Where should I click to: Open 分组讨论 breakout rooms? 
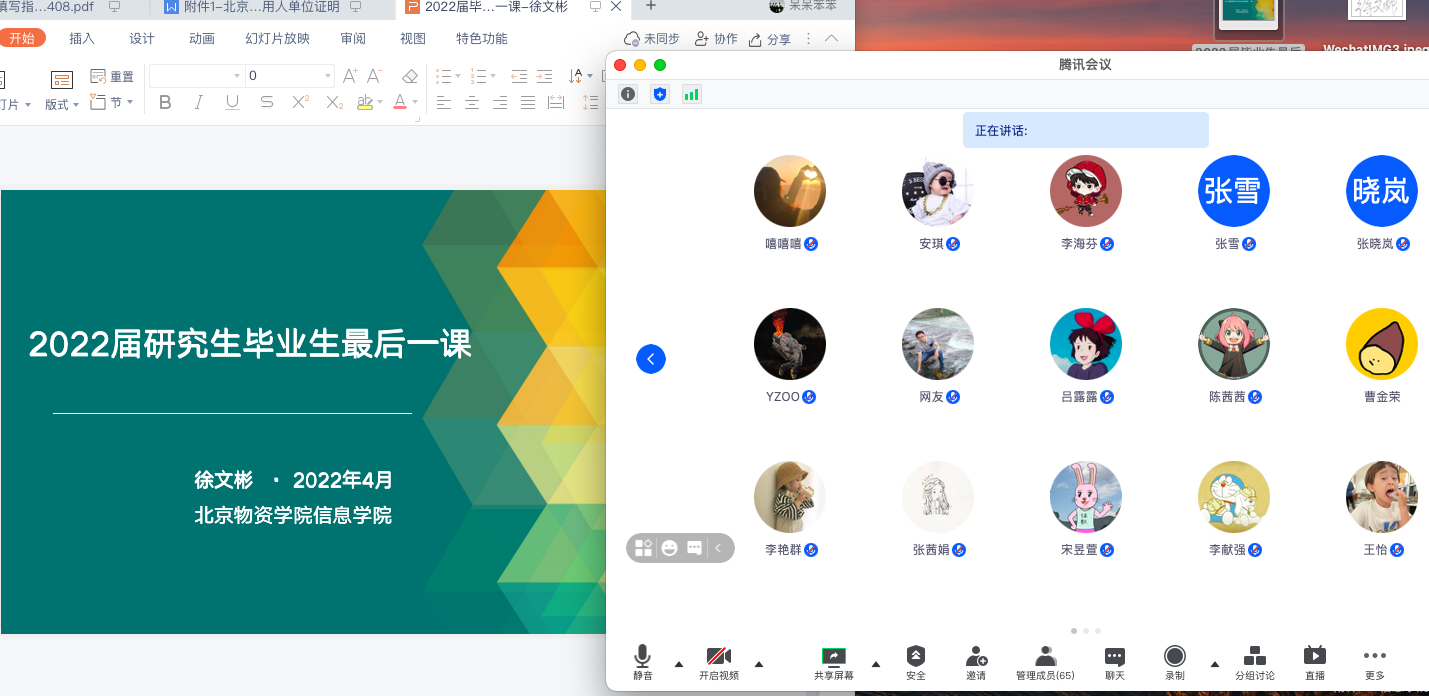[1254, 657]
